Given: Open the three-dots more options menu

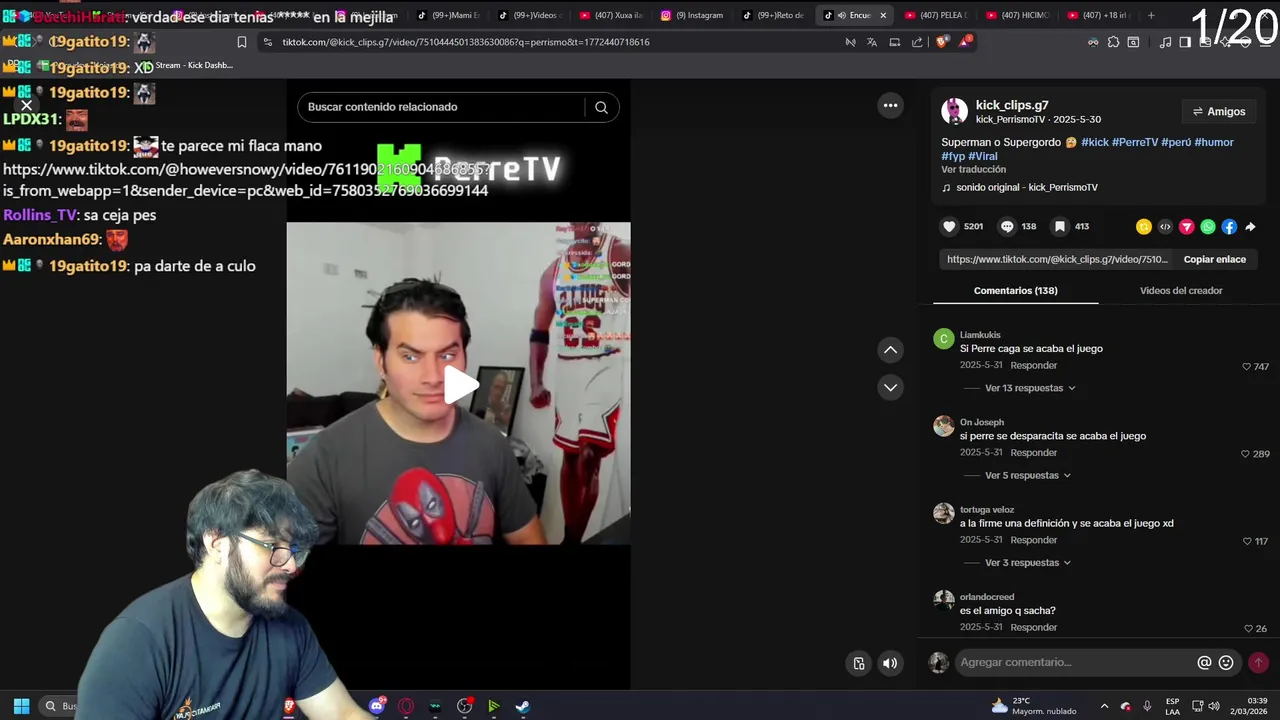Looking at the screenshot, I should tap(890, 105).
